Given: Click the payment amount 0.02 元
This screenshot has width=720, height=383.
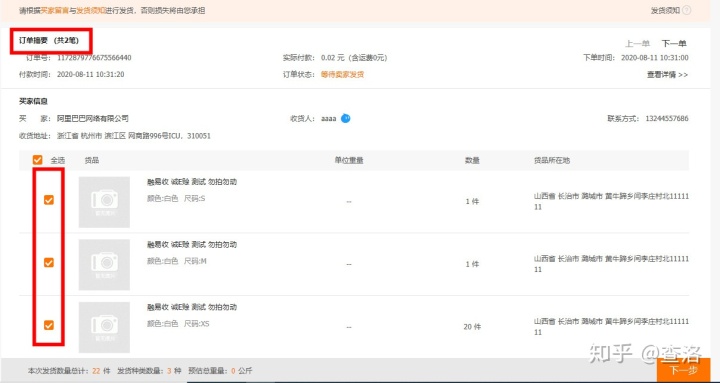Looking at the screenshot, I should click(x=332, y=58).
